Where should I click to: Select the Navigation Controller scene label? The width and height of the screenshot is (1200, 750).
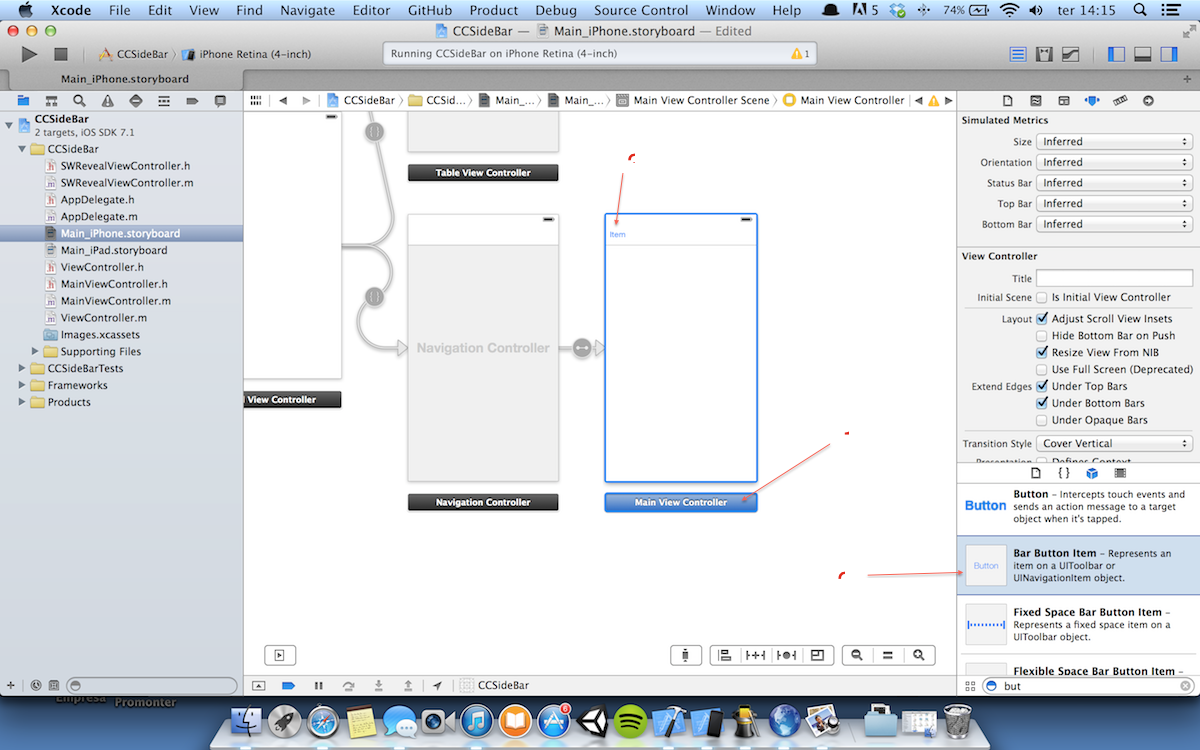click(483, 502)
